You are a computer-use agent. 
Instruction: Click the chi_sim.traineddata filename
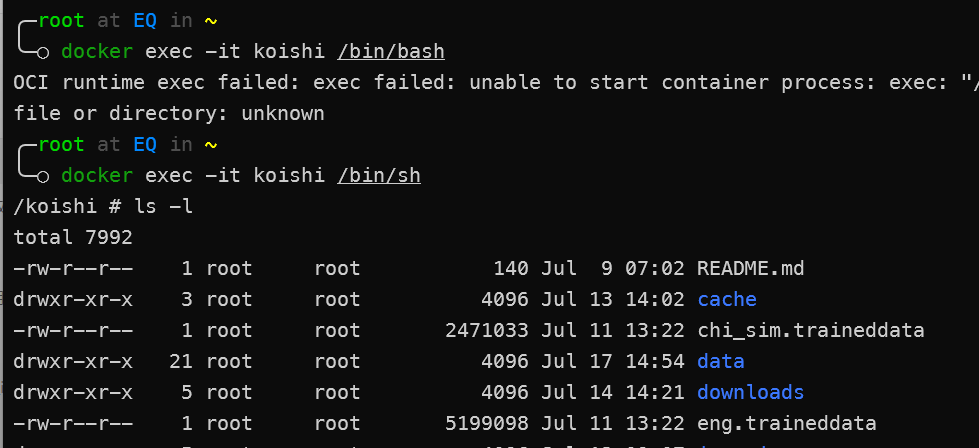coord(810,331)
